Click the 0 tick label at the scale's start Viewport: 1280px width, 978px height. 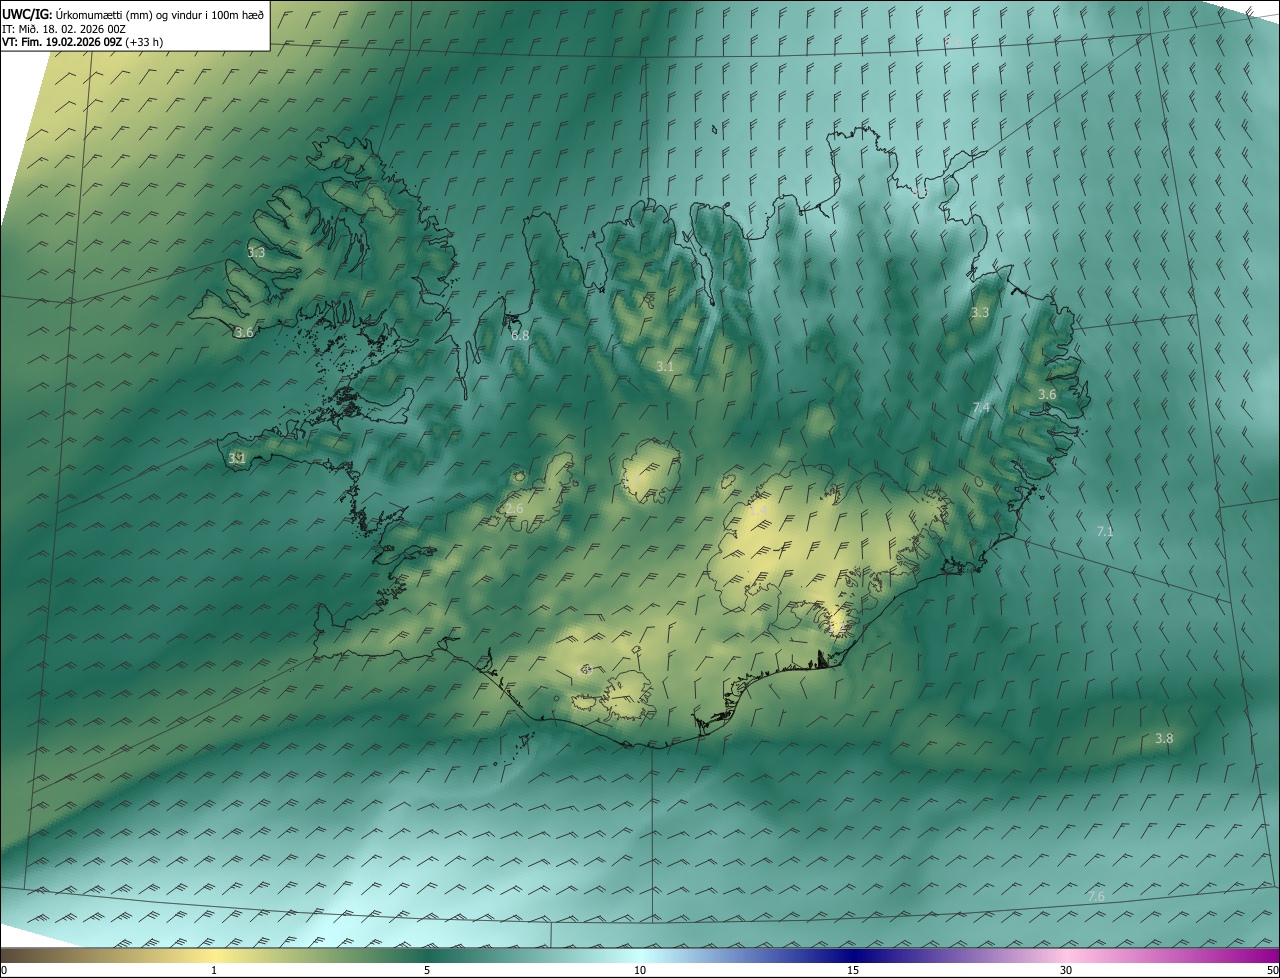click(4, 970)
